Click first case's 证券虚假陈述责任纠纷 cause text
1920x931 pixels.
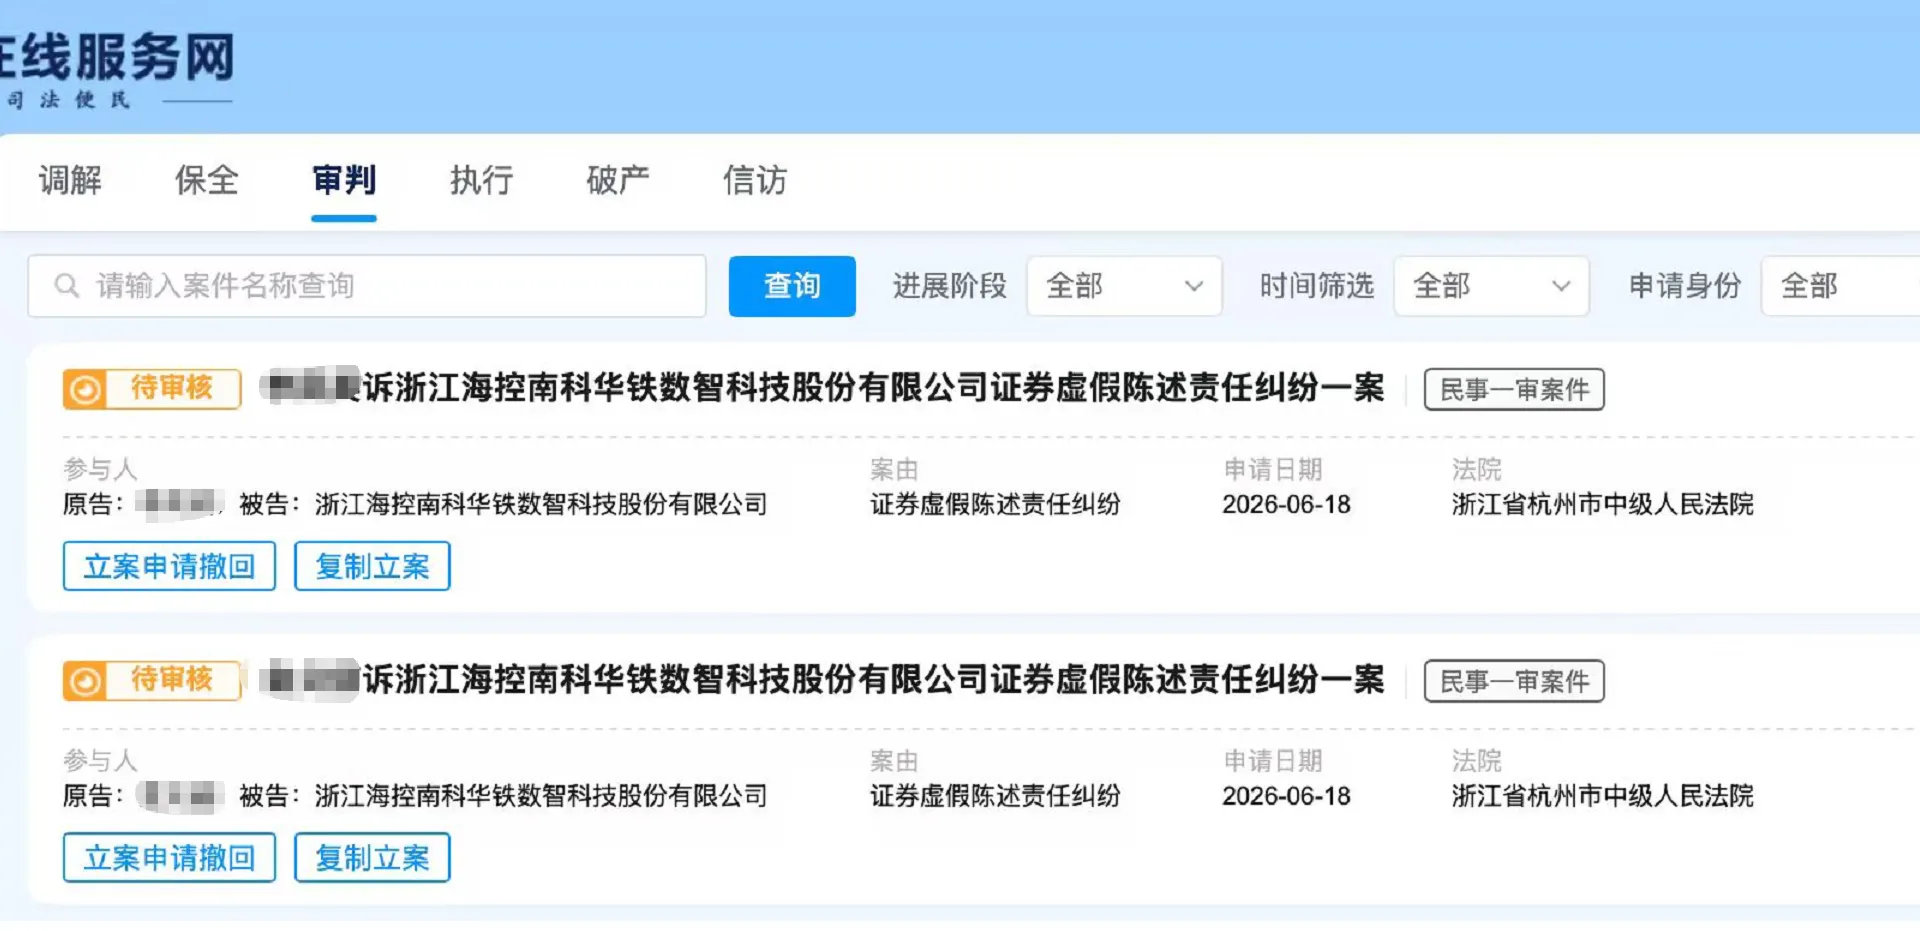[x=995, y=504]
